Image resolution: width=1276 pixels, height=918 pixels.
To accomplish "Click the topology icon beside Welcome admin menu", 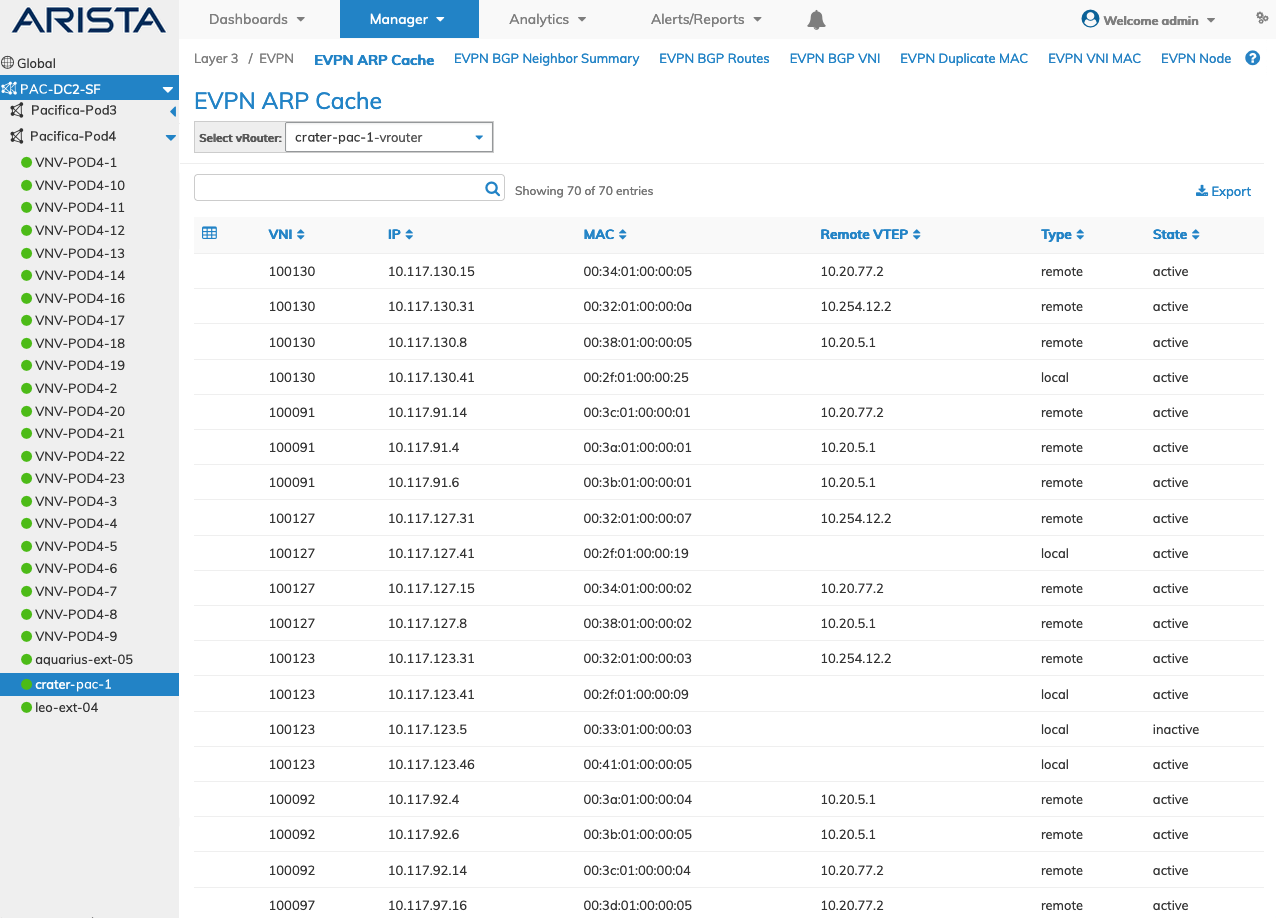I will point(1264,18).
